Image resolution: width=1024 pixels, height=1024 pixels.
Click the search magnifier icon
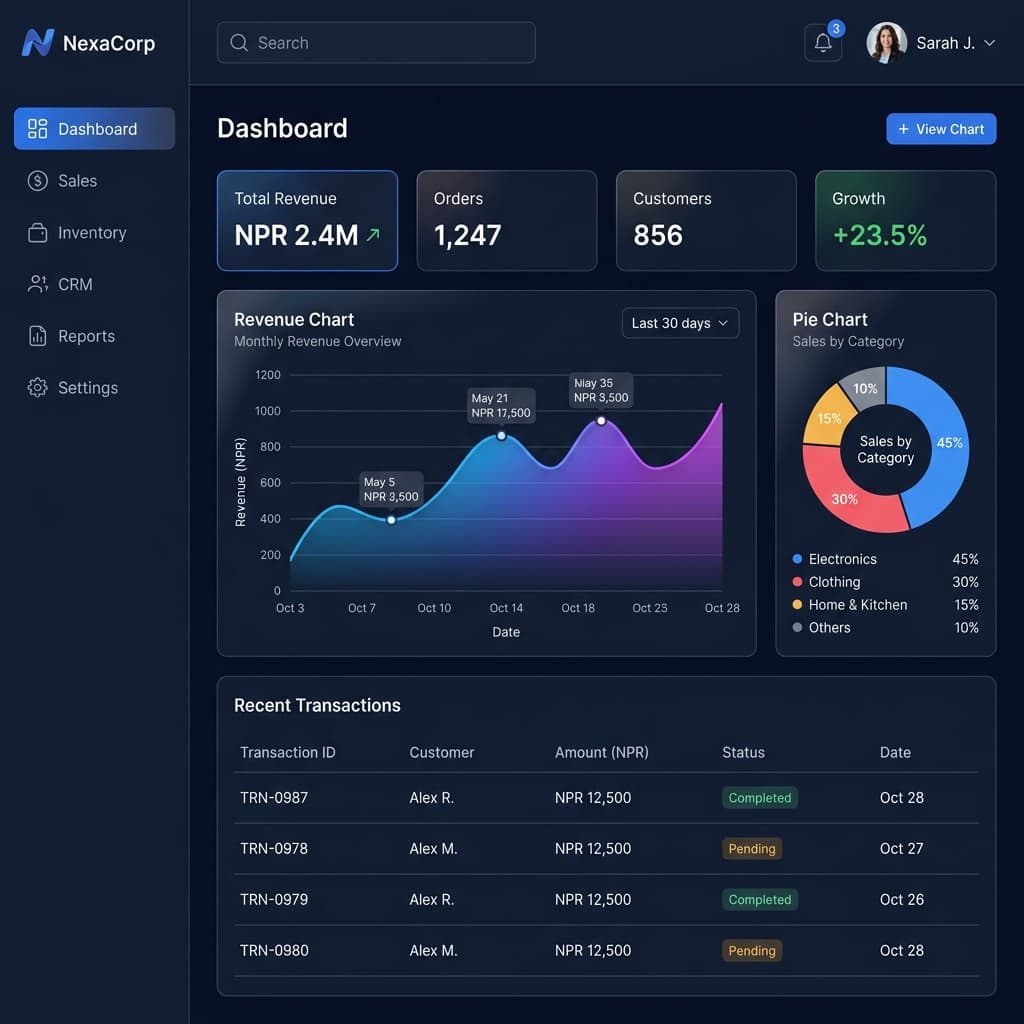[x=239, y=42]
